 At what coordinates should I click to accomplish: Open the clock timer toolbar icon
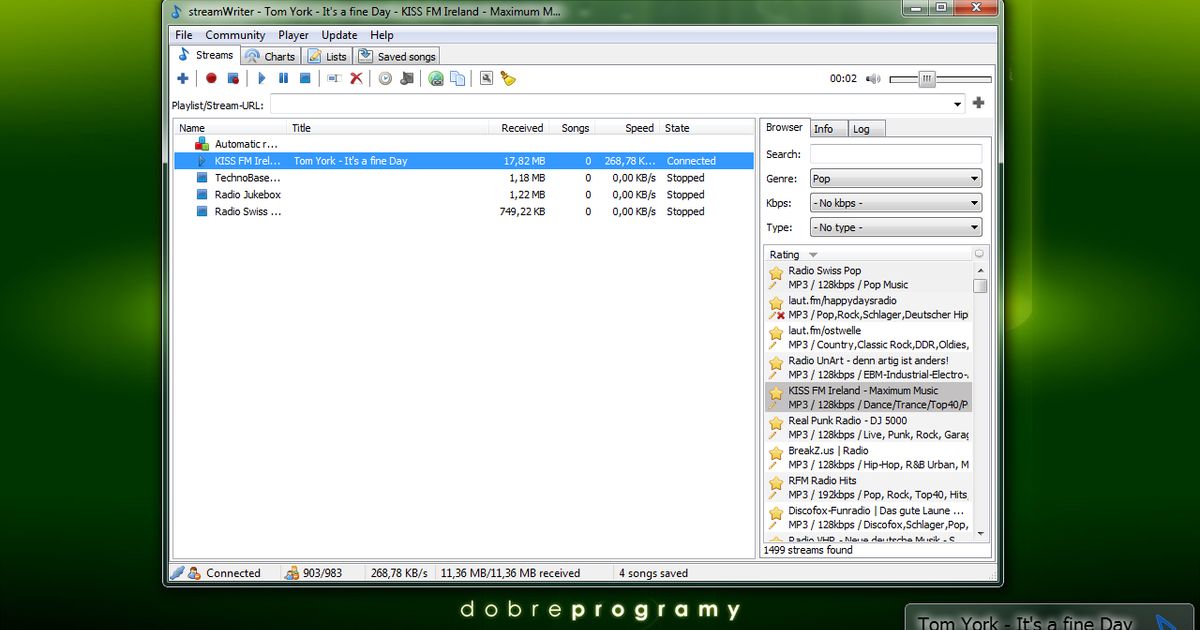pyautogui.click(x=385, y=78)
